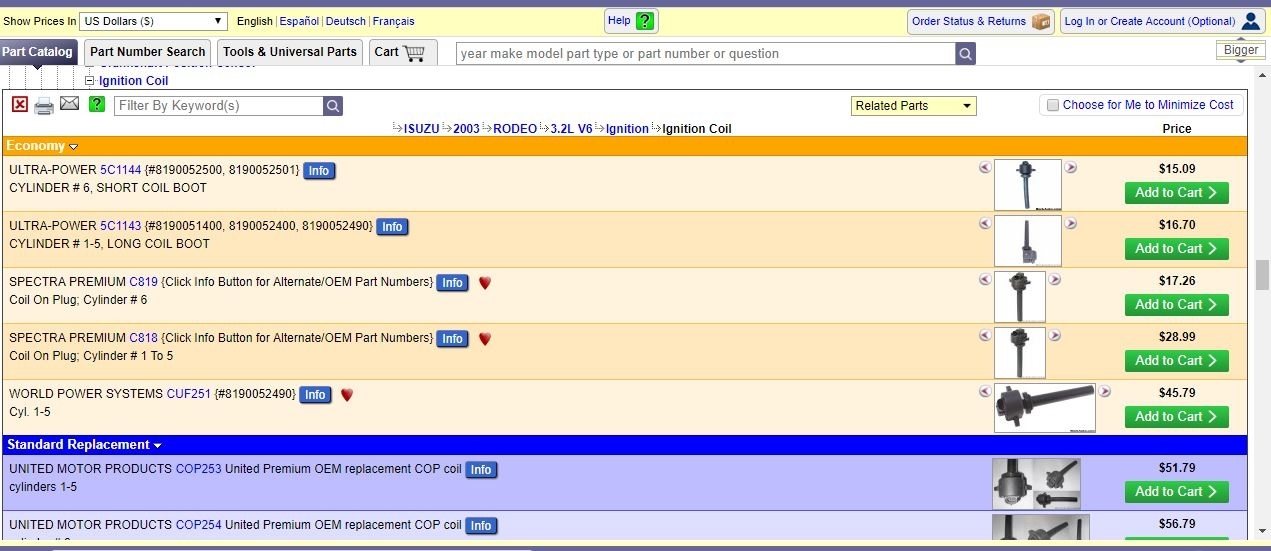This screenshot has height=551, width=1271.
Task: Add the $16.70 ULTRA-POWER coil to cart
Action: click(1177, 249)
